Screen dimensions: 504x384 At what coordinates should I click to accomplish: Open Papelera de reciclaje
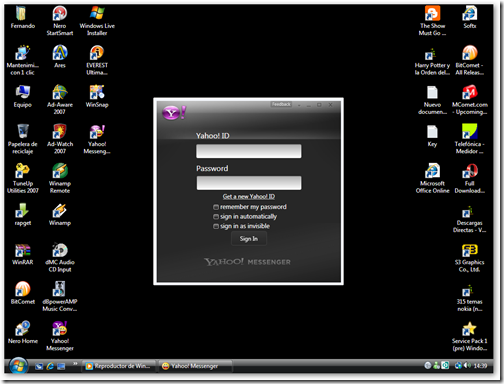[x=22, y=139]
